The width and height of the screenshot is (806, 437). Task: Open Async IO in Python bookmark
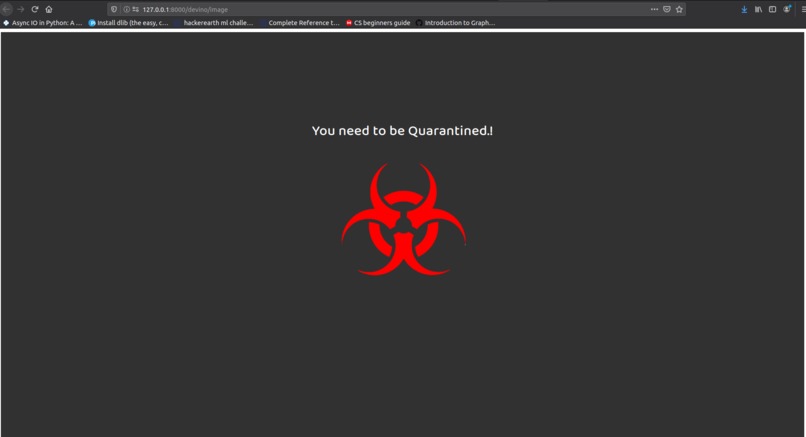point(42,23)
